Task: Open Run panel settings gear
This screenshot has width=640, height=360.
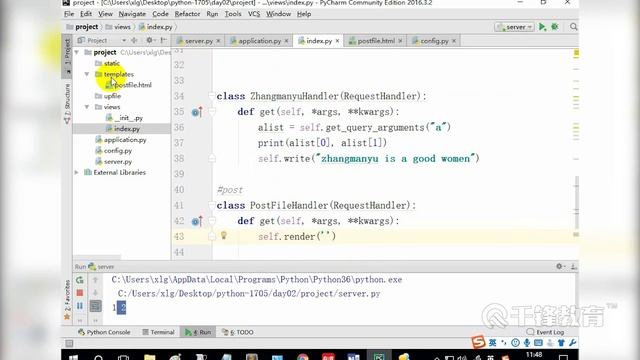Action: [559, 267]
